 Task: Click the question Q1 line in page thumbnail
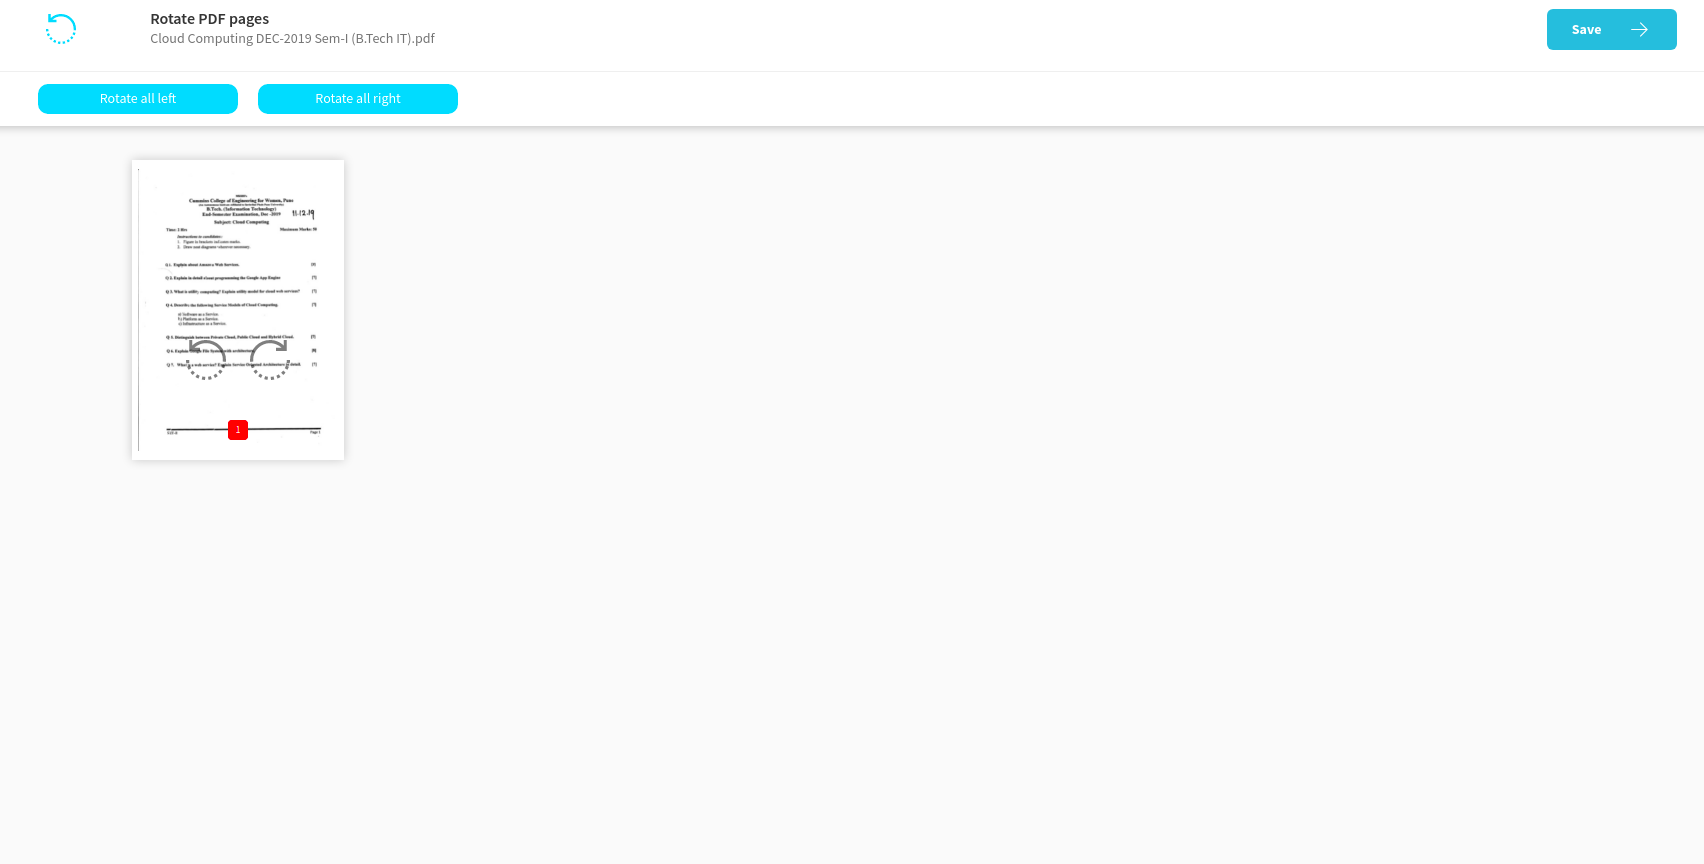tap(203, 265)
